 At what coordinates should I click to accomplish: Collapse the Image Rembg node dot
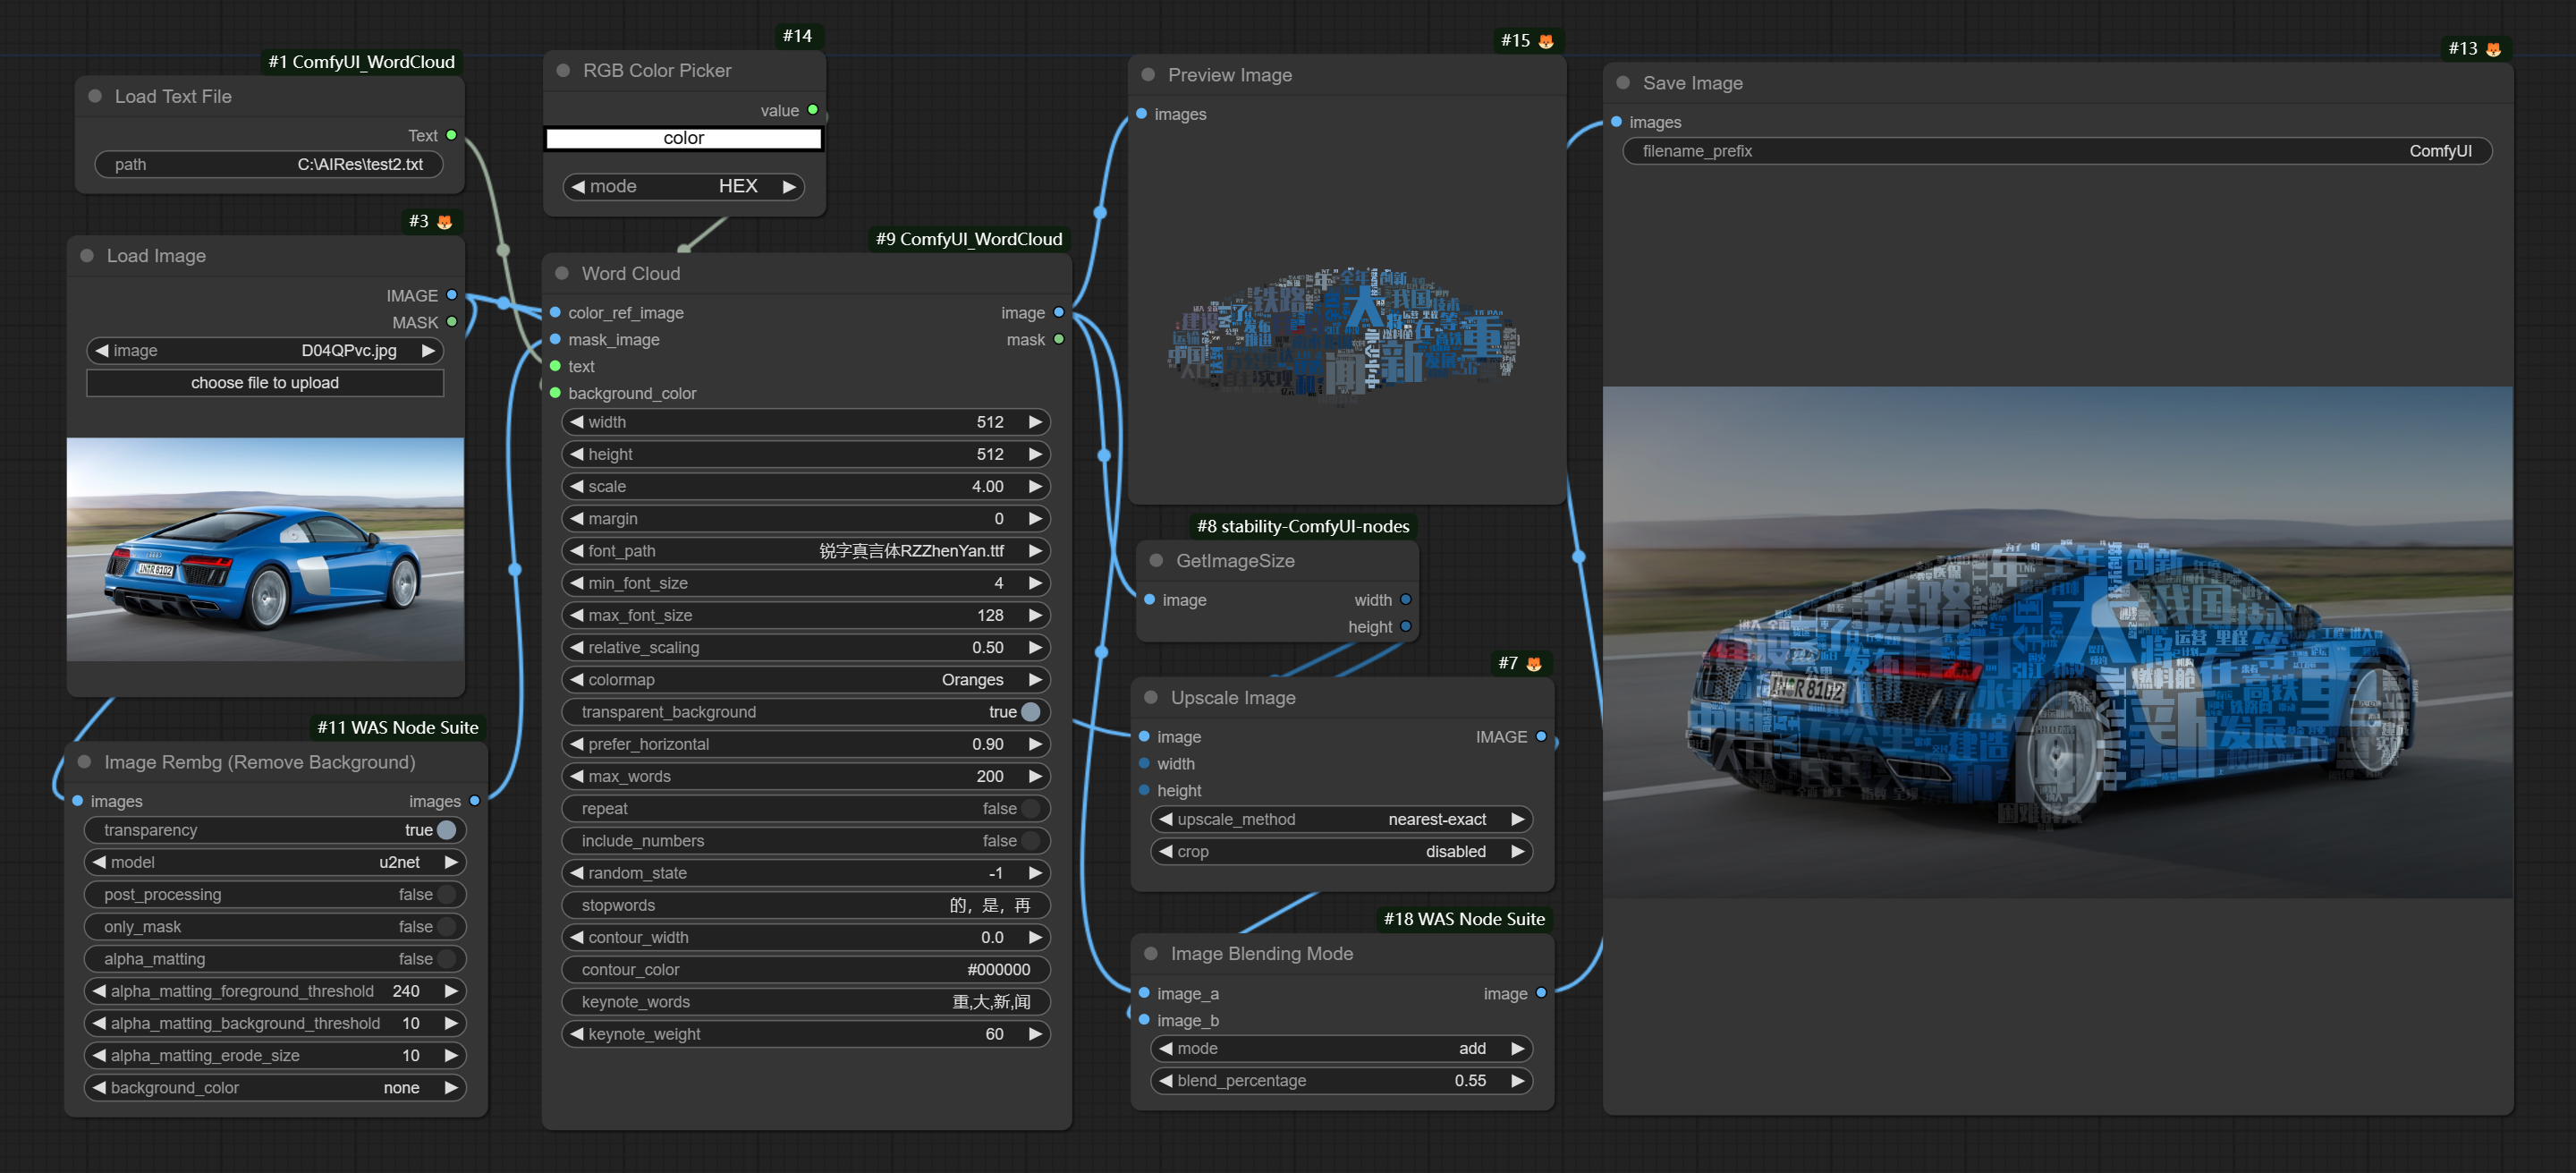85,761
